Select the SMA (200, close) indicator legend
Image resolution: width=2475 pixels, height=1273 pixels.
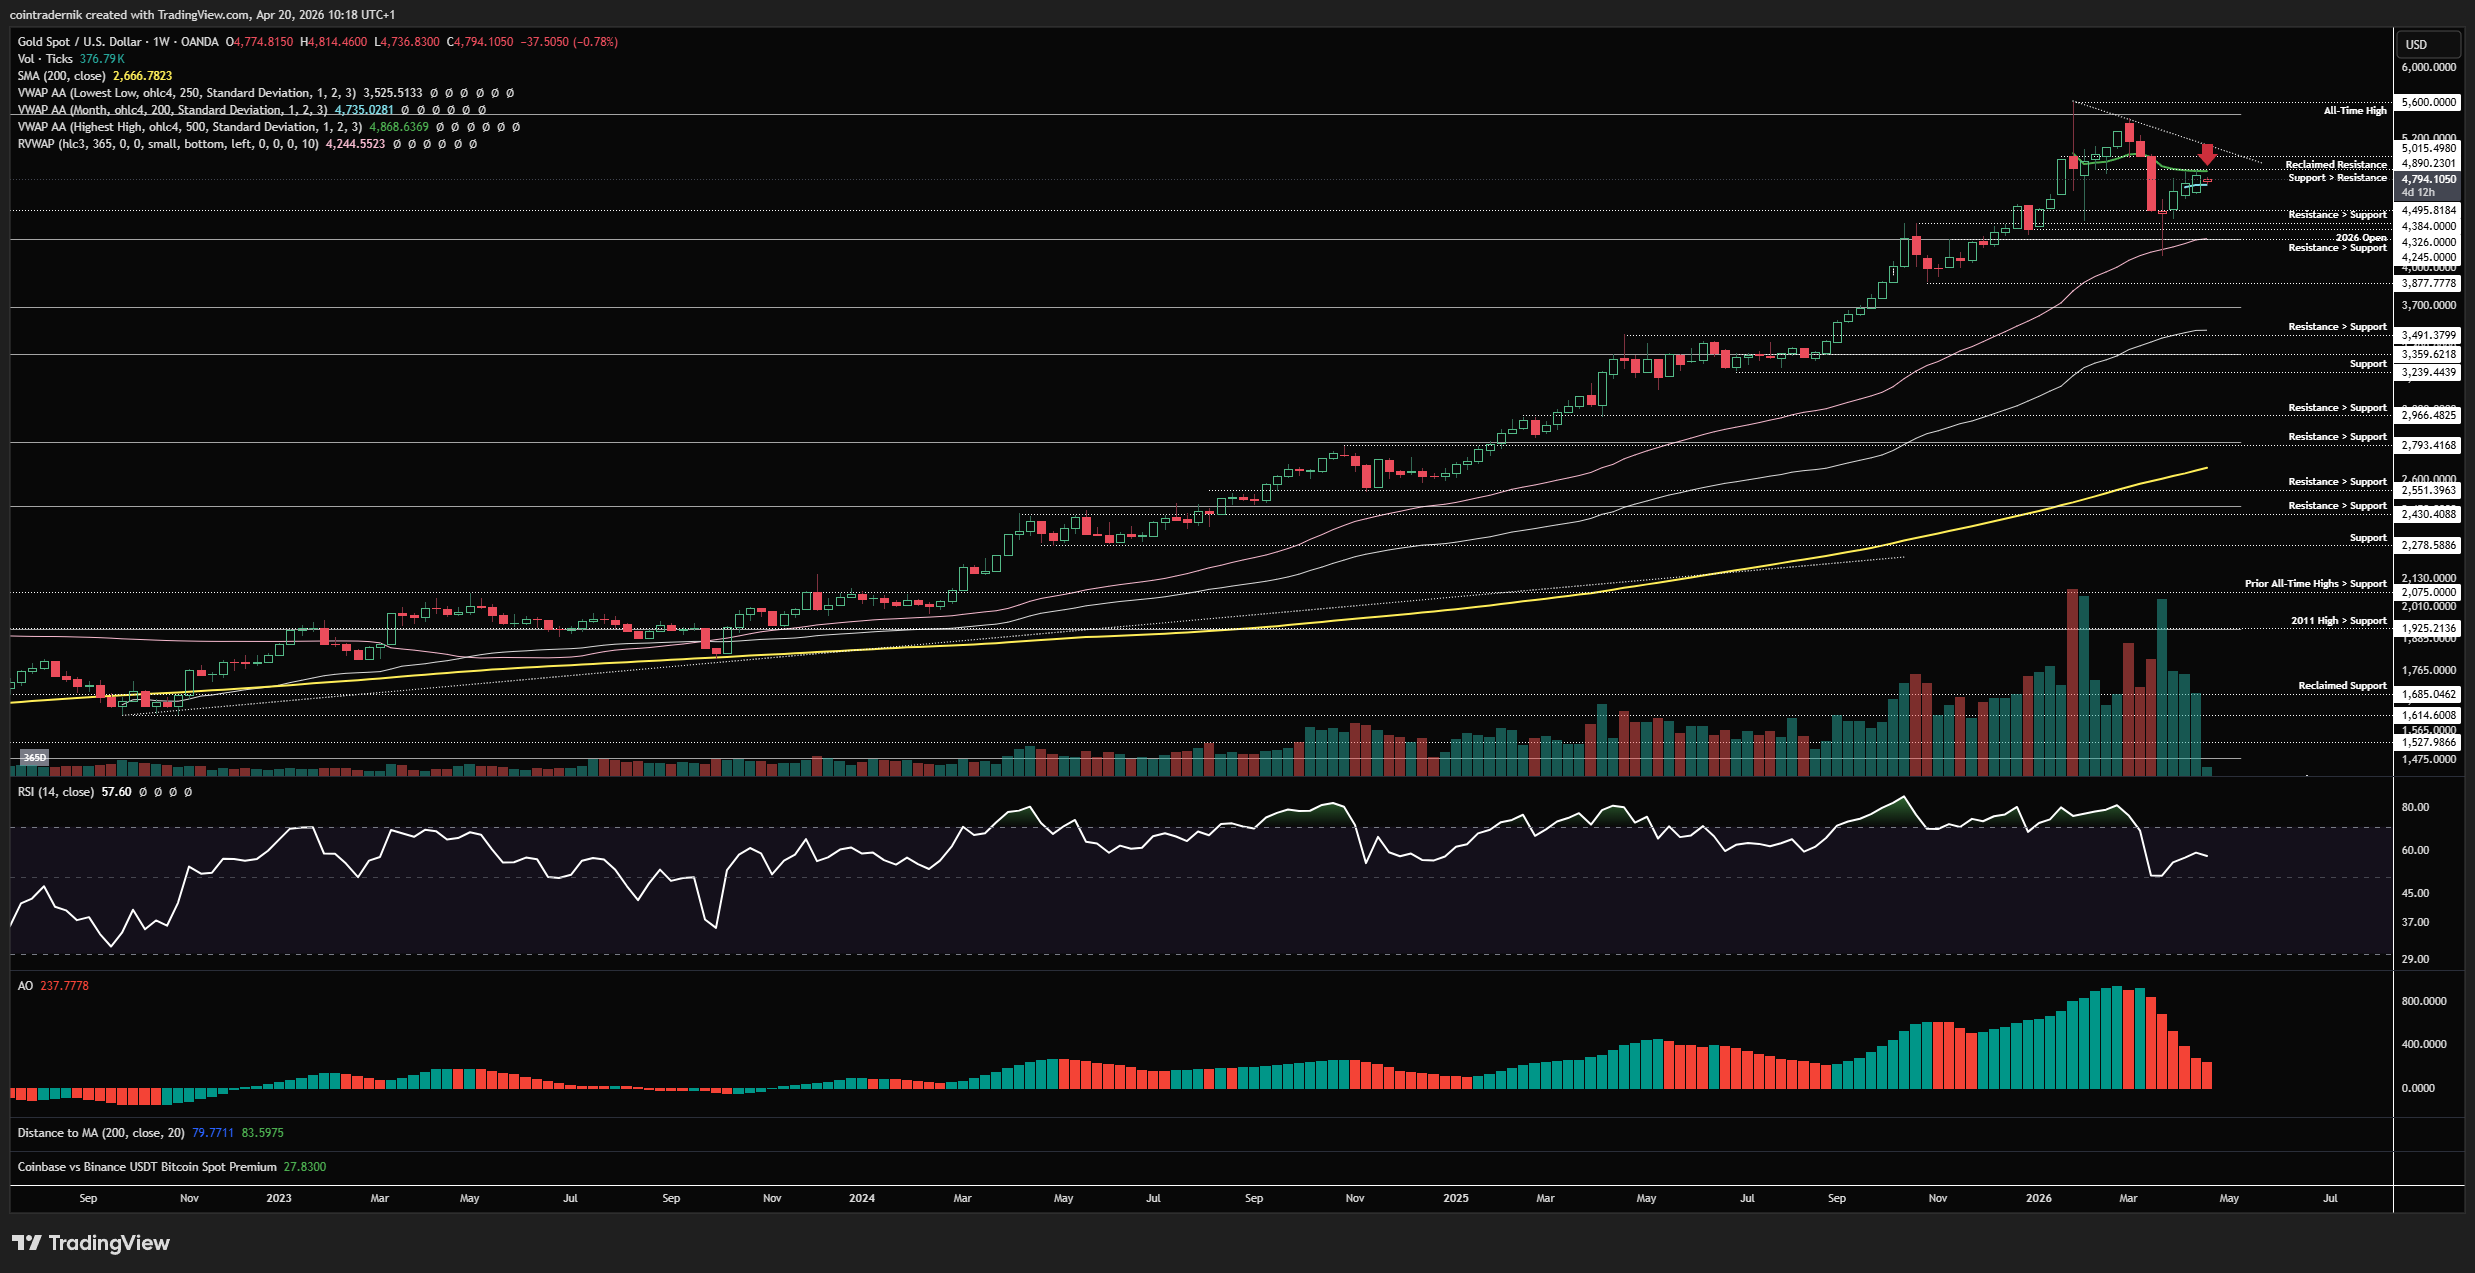coord(62,76)
